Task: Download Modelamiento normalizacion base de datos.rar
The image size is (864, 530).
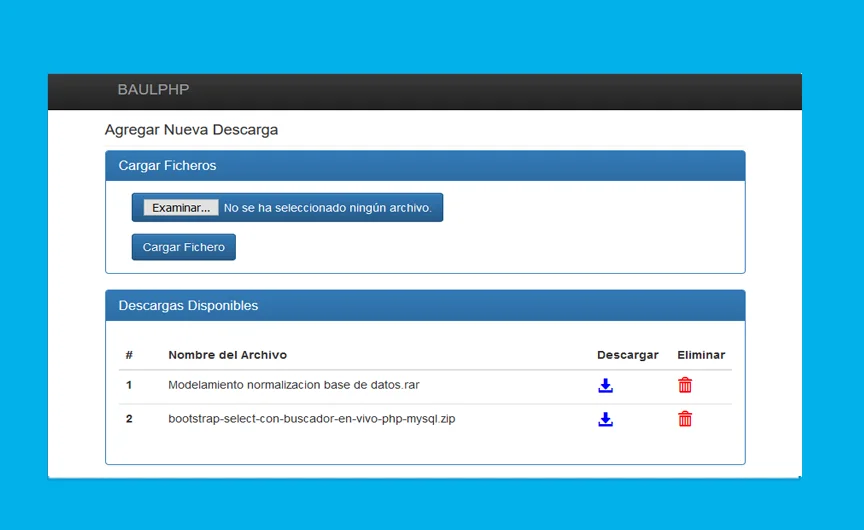Action: [605, 385]
